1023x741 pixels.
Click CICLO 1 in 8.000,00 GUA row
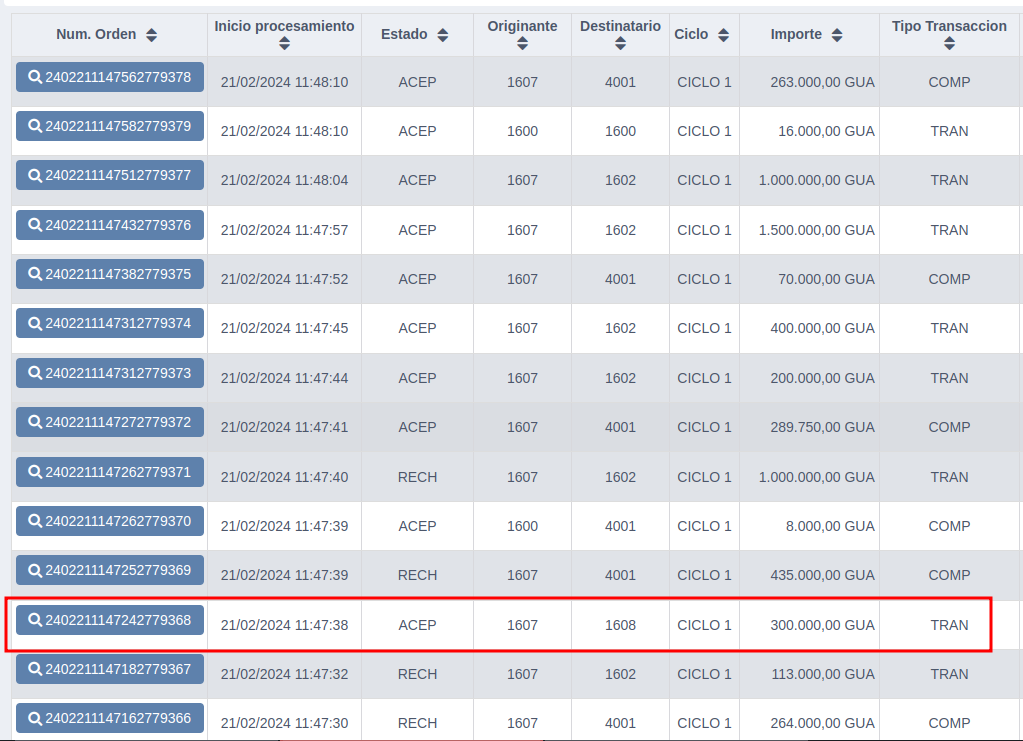pyautogui.click(x=705, y=526)
